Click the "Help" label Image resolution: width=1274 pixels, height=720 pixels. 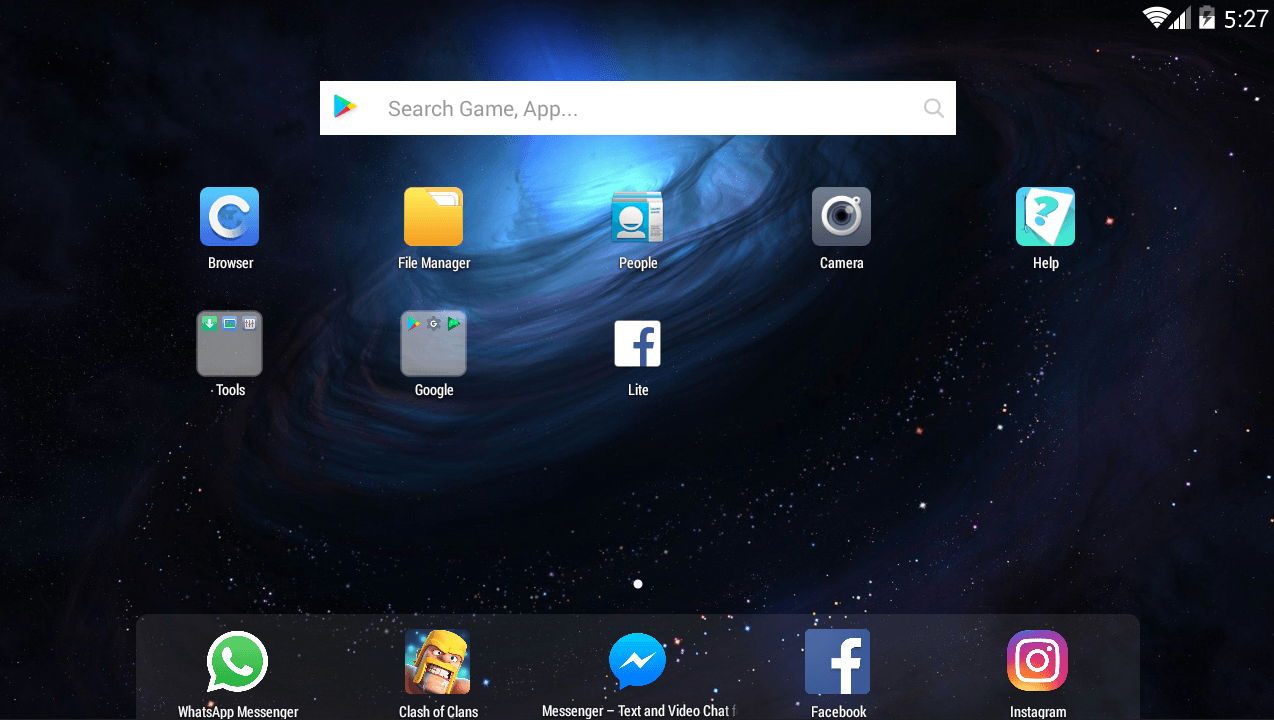(x=1046, y=263)
